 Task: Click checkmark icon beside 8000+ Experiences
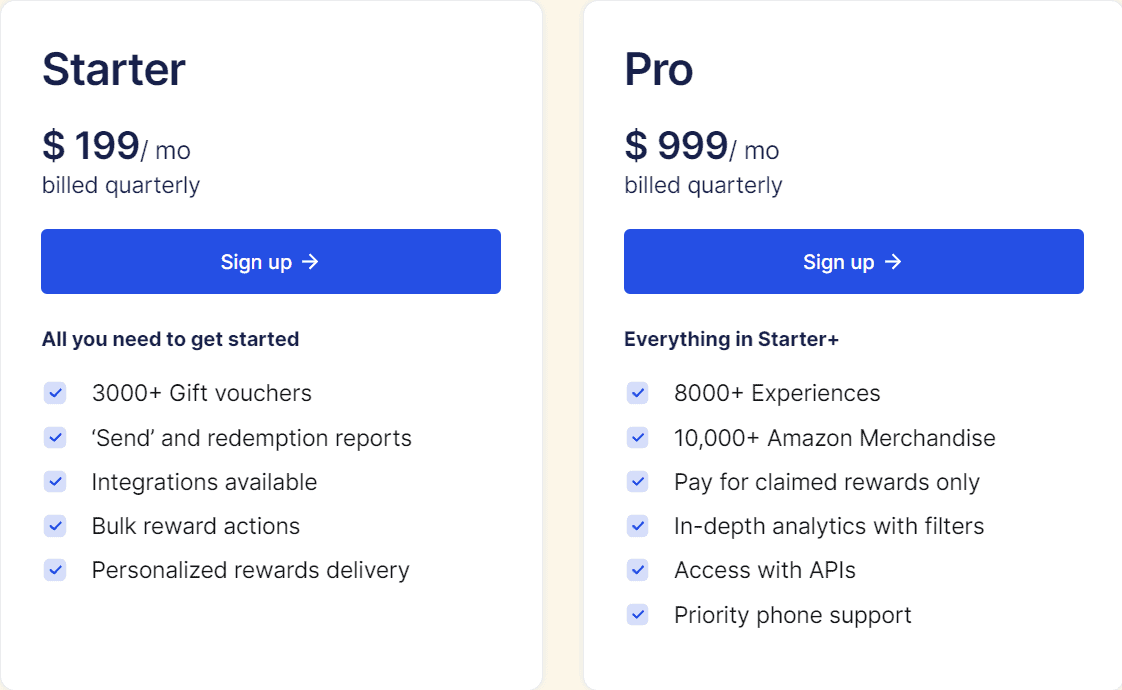637,393
